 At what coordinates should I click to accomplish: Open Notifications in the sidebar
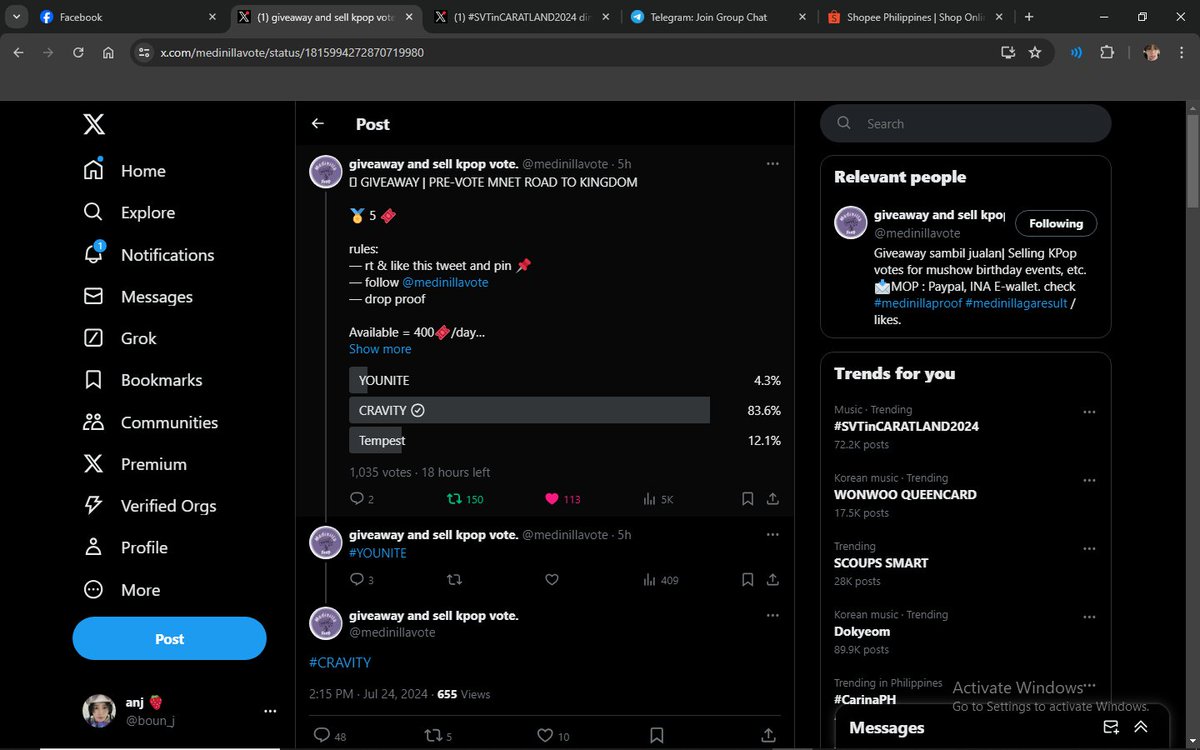pyautogui.click(x=149, y=255)
